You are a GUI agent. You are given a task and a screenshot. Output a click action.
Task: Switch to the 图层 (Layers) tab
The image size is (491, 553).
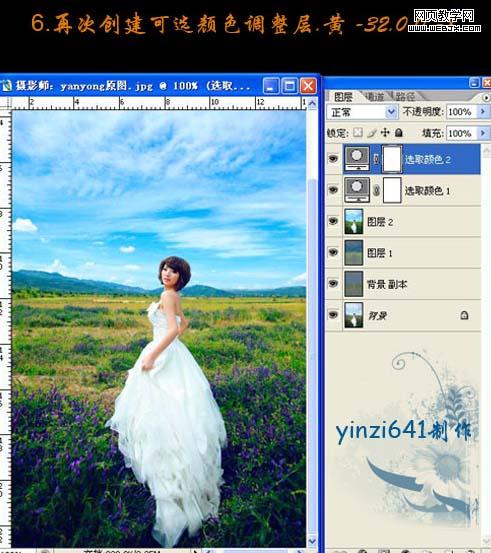point(343,96)
